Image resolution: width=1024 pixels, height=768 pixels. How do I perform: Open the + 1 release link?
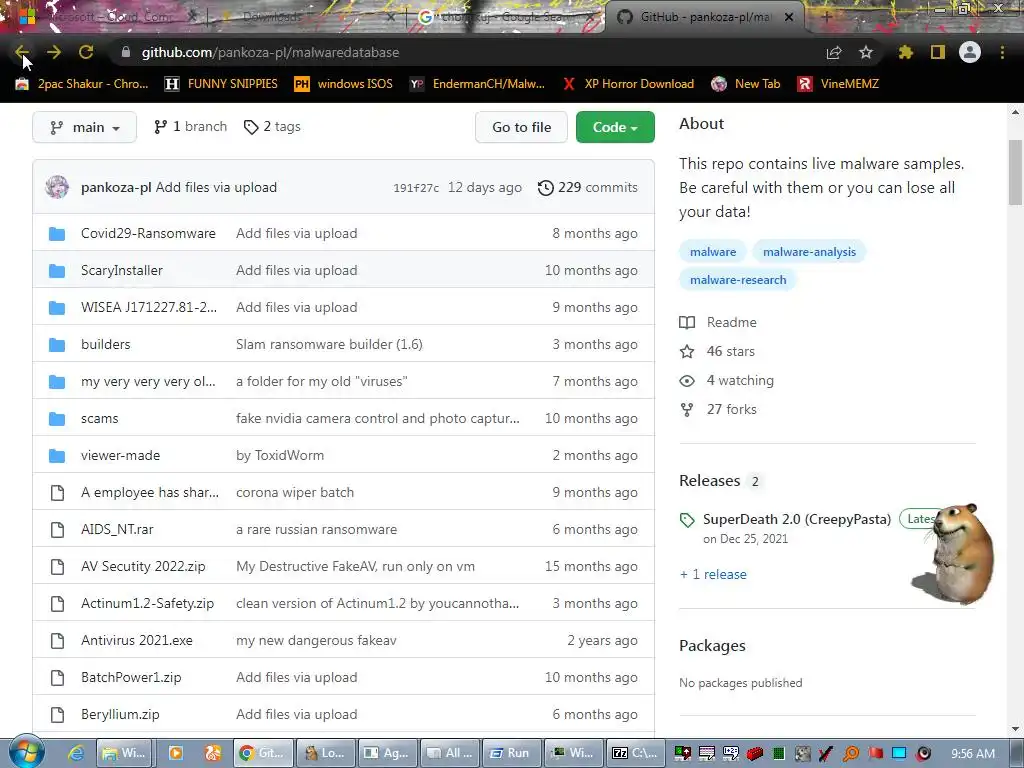713,575
